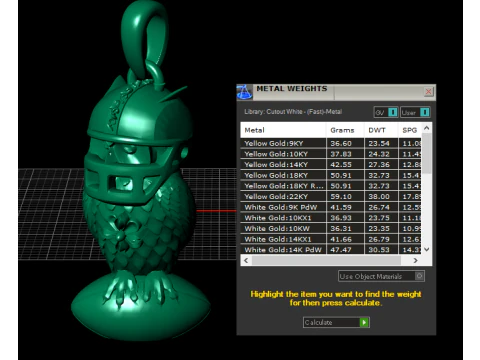The width and height of the screenshot is (480, 360).
Task: Close the Metal Weights dialog
Action: click(429, 91)
